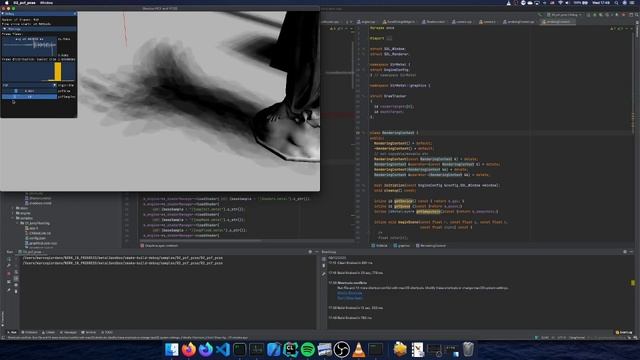Screen dimensions: 640x360
Task: Click the frame times plot in the Debug overlay
Action: [x=29, y=47]
